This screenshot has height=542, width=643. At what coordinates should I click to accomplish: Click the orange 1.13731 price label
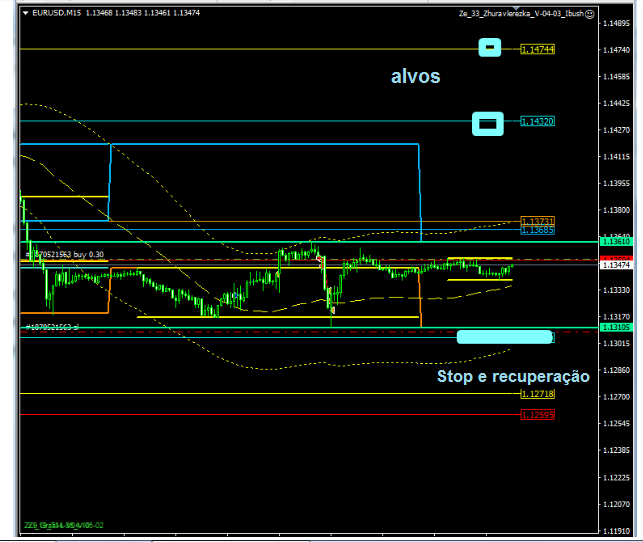537,221
